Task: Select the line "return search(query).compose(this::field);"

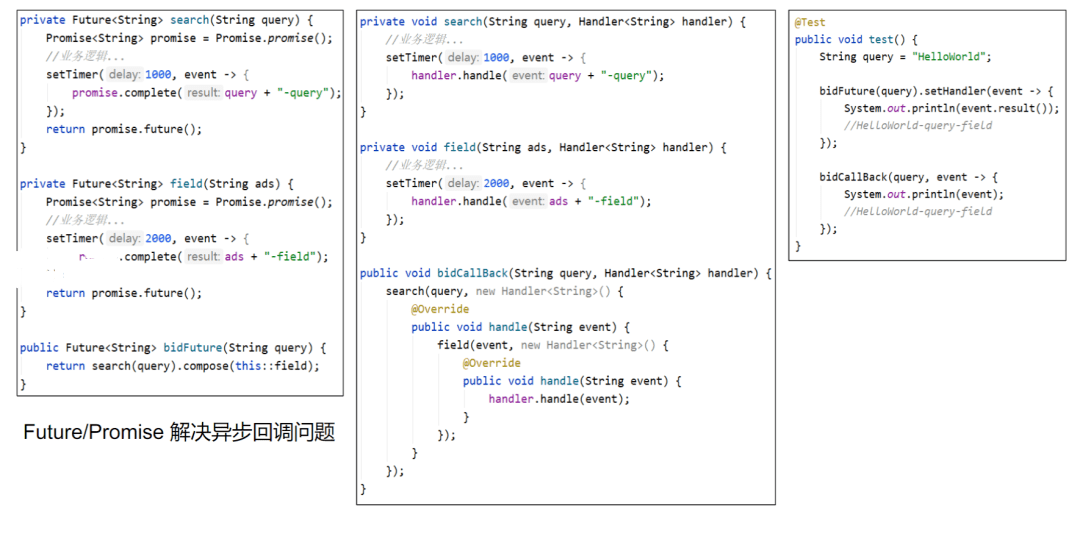Action: click(183, 366)
